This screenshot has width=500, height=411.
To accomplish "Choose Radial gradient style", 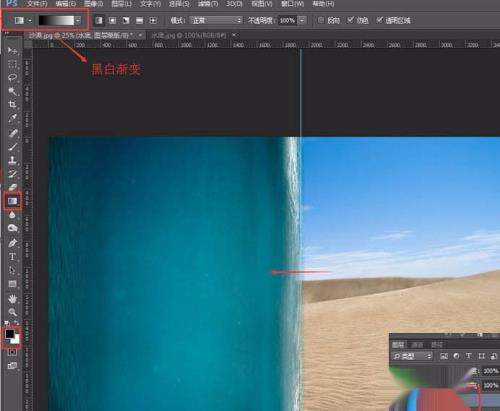I will pyautogui.click(x=112, y=21).
